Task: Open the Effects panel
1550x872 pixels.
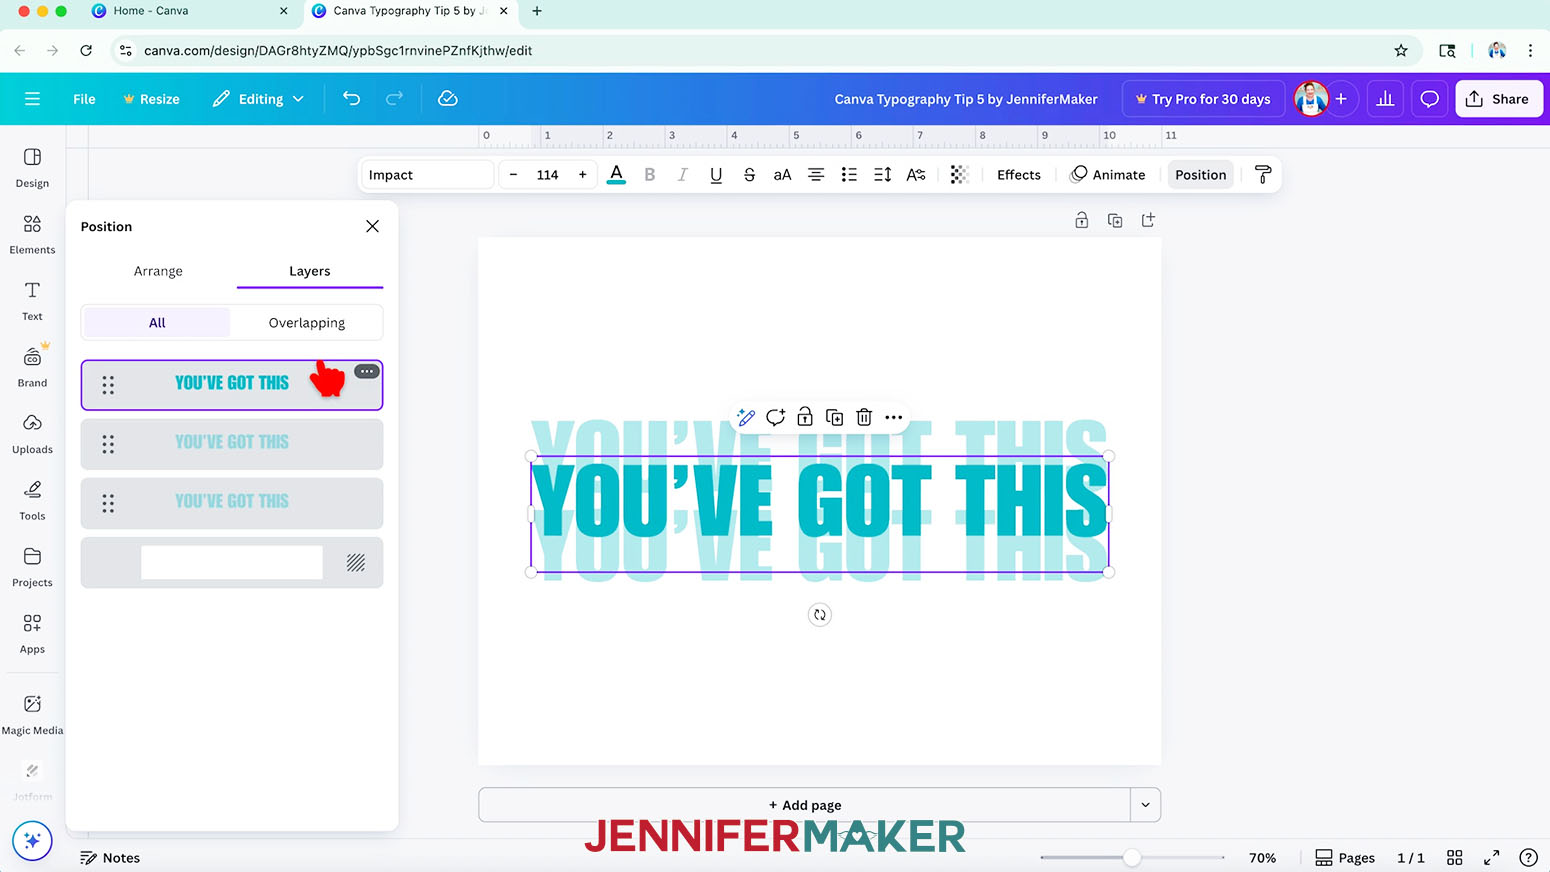Action: pyautogui.click(x=1018, y=175)
